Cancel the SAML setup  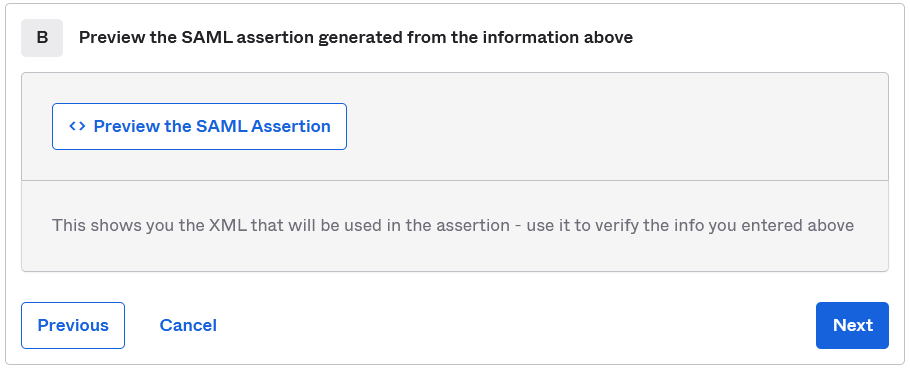tap(188, 325)
